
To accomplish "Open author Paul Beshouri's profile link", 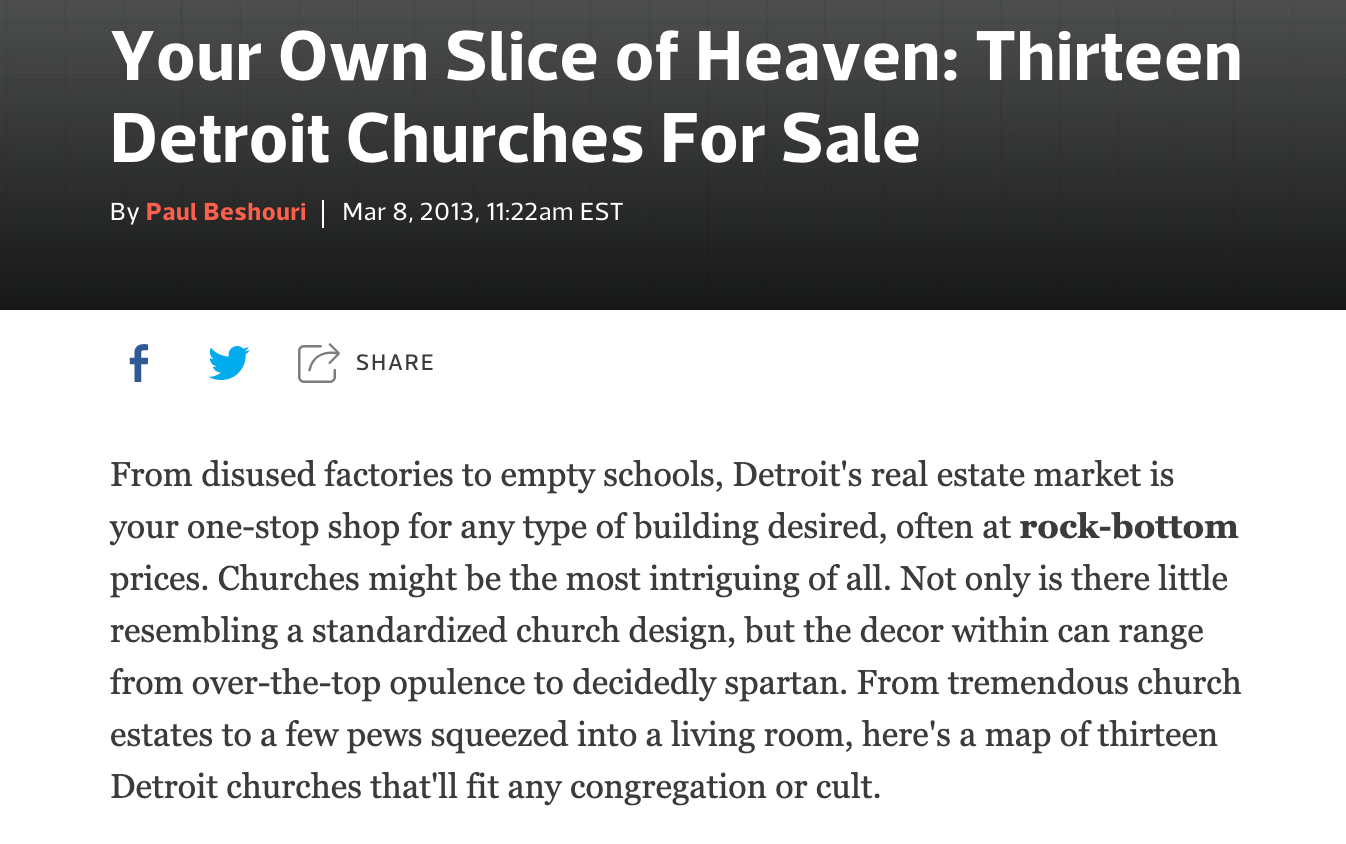I will (226, 212).
